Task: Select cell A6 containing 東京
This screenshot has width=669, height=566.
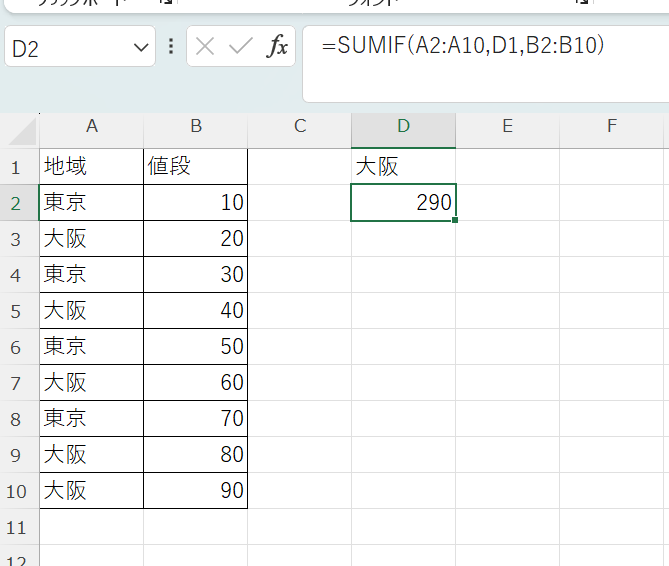Action: 92,346
